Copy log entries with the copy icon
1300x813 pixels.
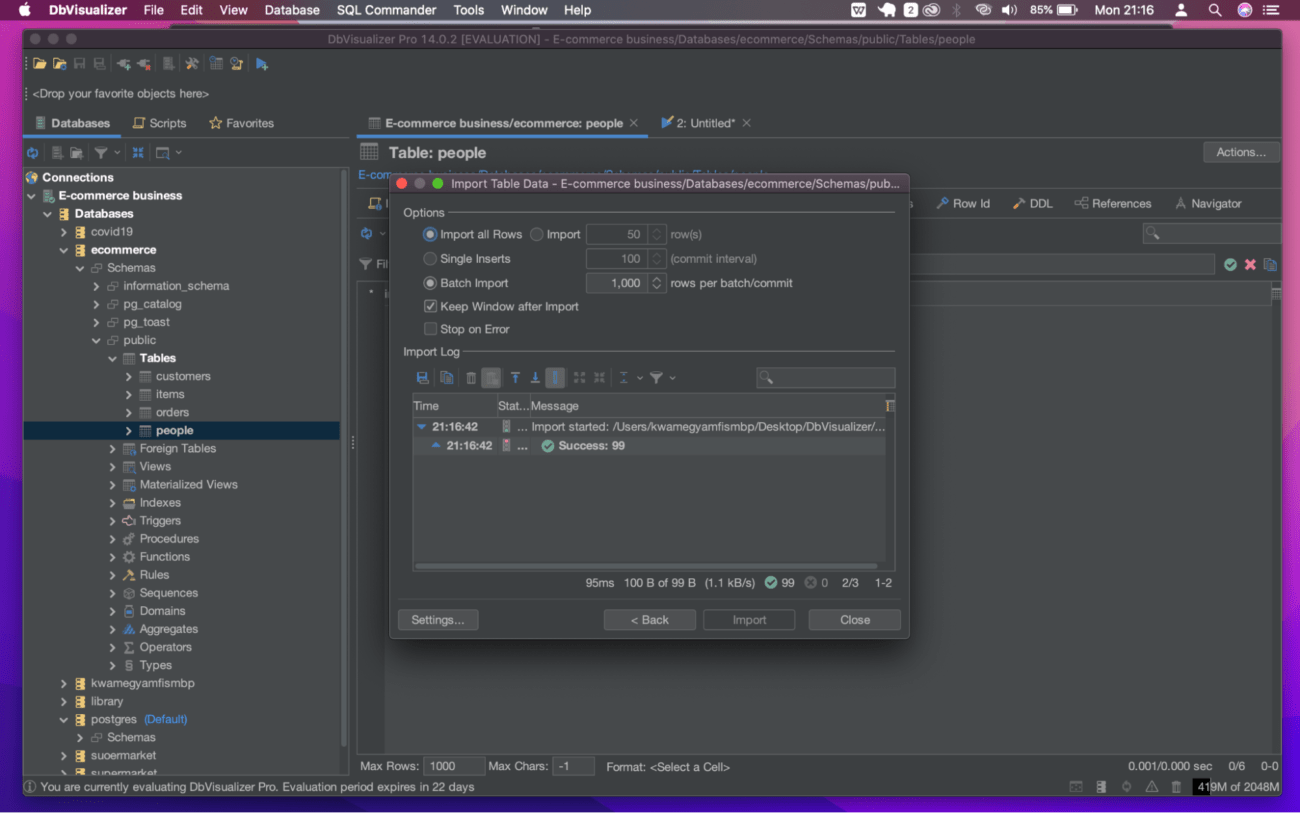pyautogui.click(x=447, y=378)
